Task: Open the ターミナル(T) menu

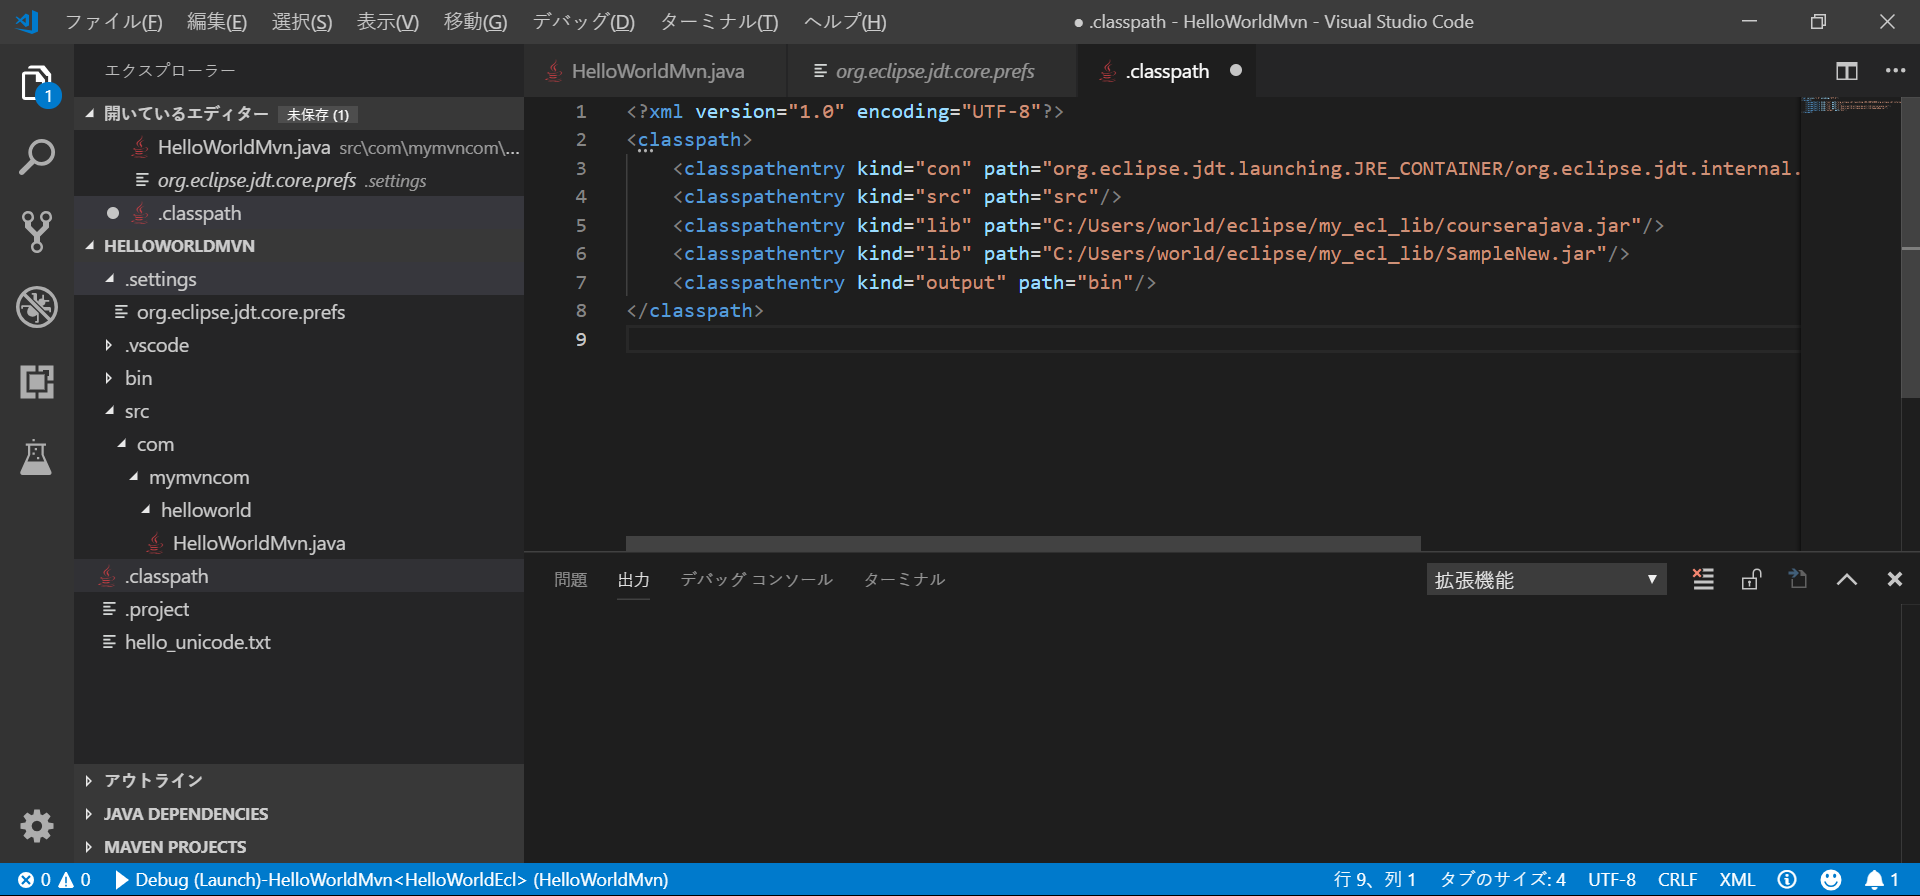Action: coord(718,22)
